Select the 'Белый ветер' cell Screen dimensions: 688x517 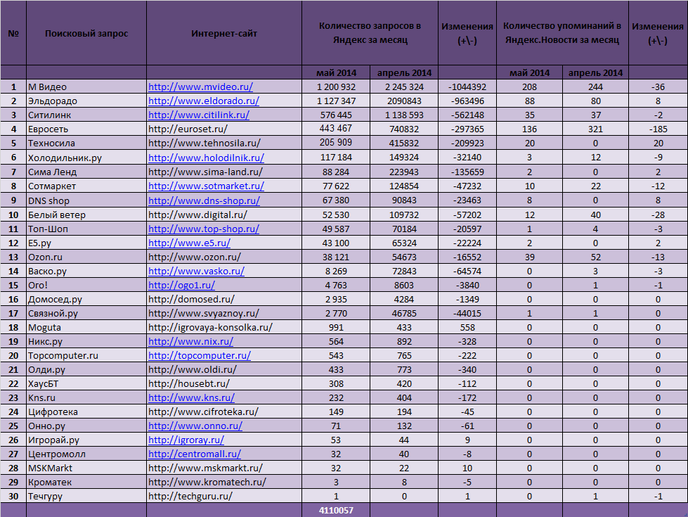pos(86,215)
